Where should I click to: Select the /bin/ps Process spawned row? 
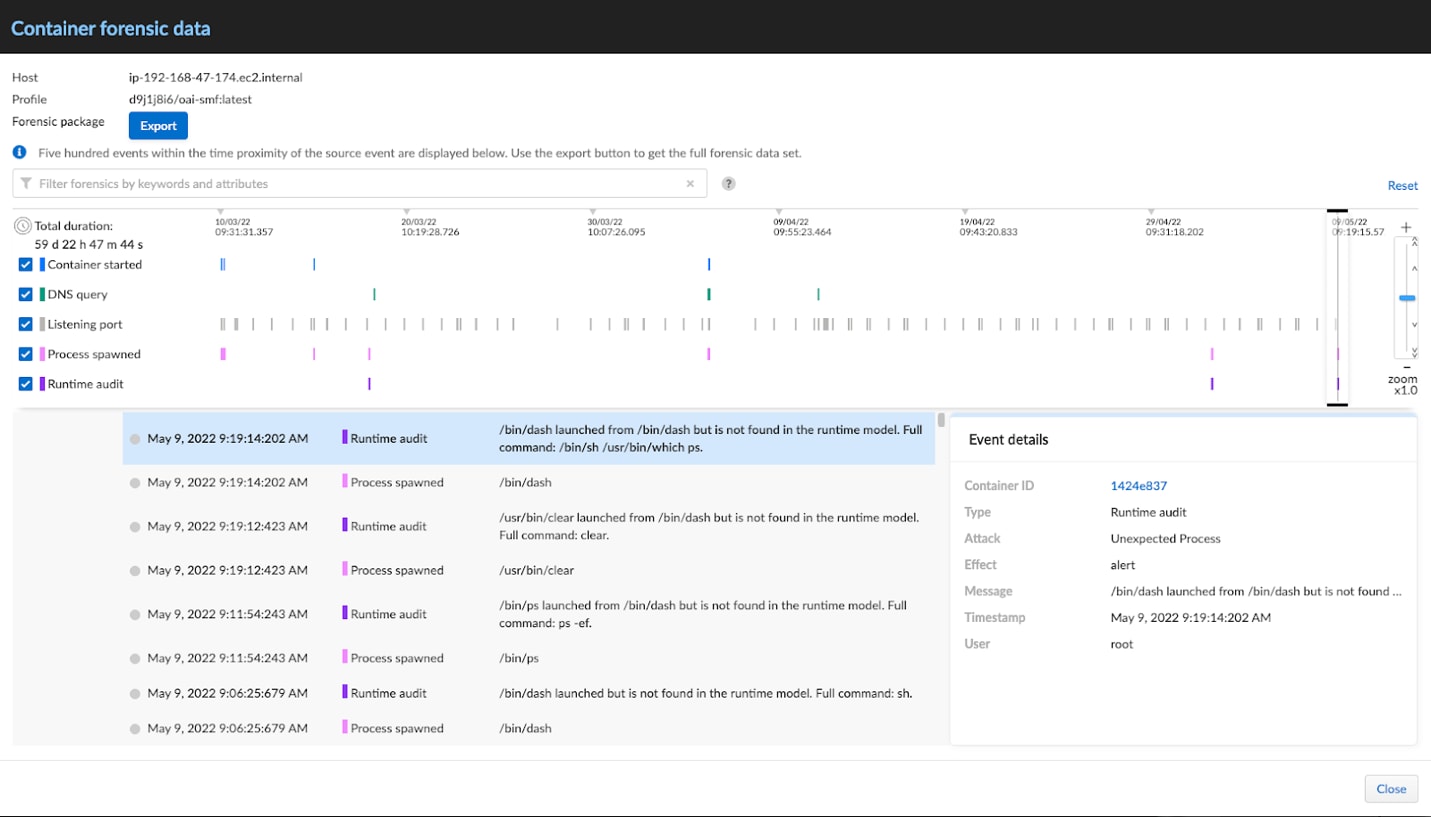(x=528, y=658)
